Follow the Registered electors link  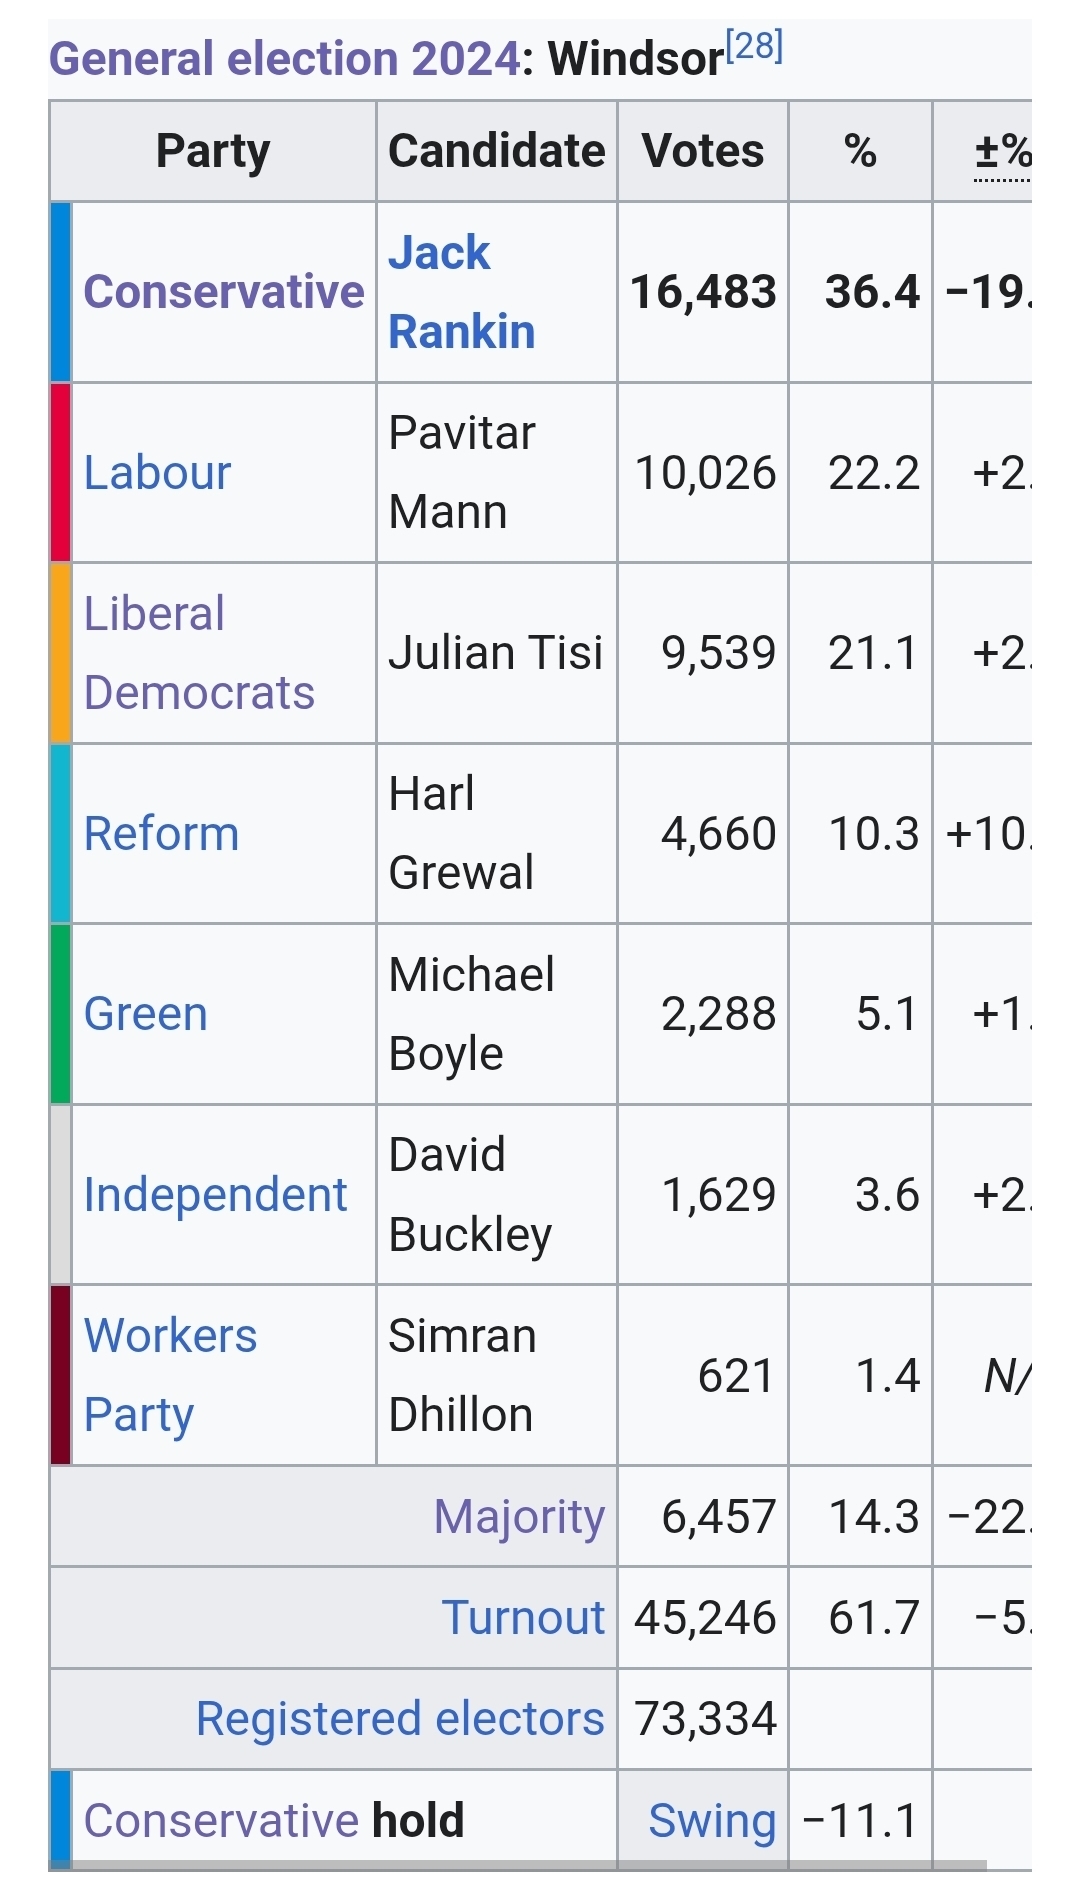tap(400, 1719)
